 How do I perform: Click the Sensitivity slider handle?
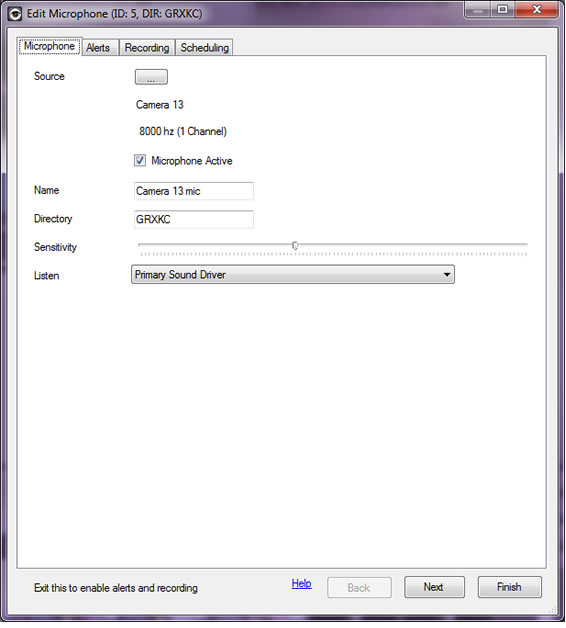coord(295,245)
